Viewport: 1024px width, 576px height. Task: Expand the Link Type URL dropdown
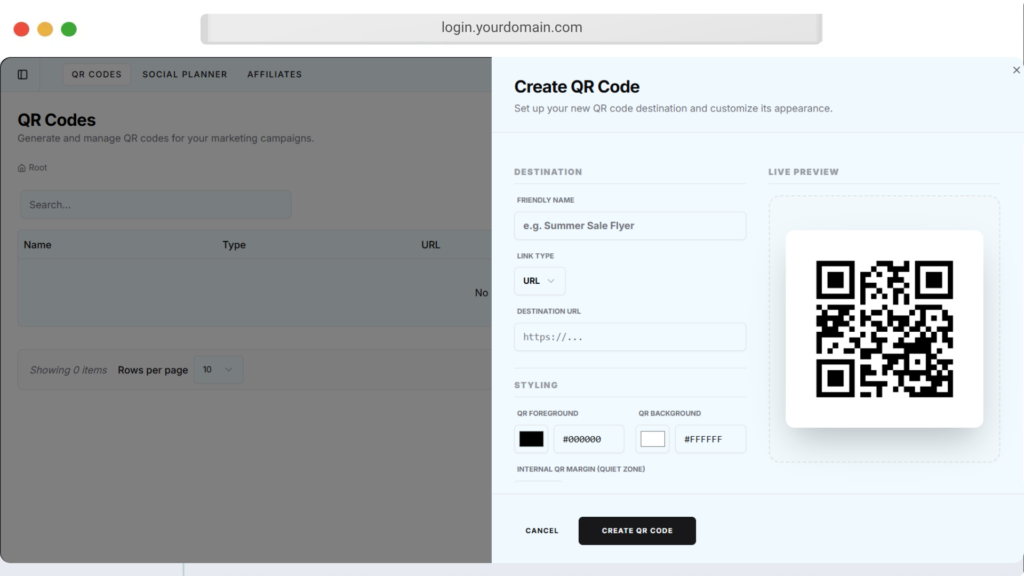[x=539, y=281]
